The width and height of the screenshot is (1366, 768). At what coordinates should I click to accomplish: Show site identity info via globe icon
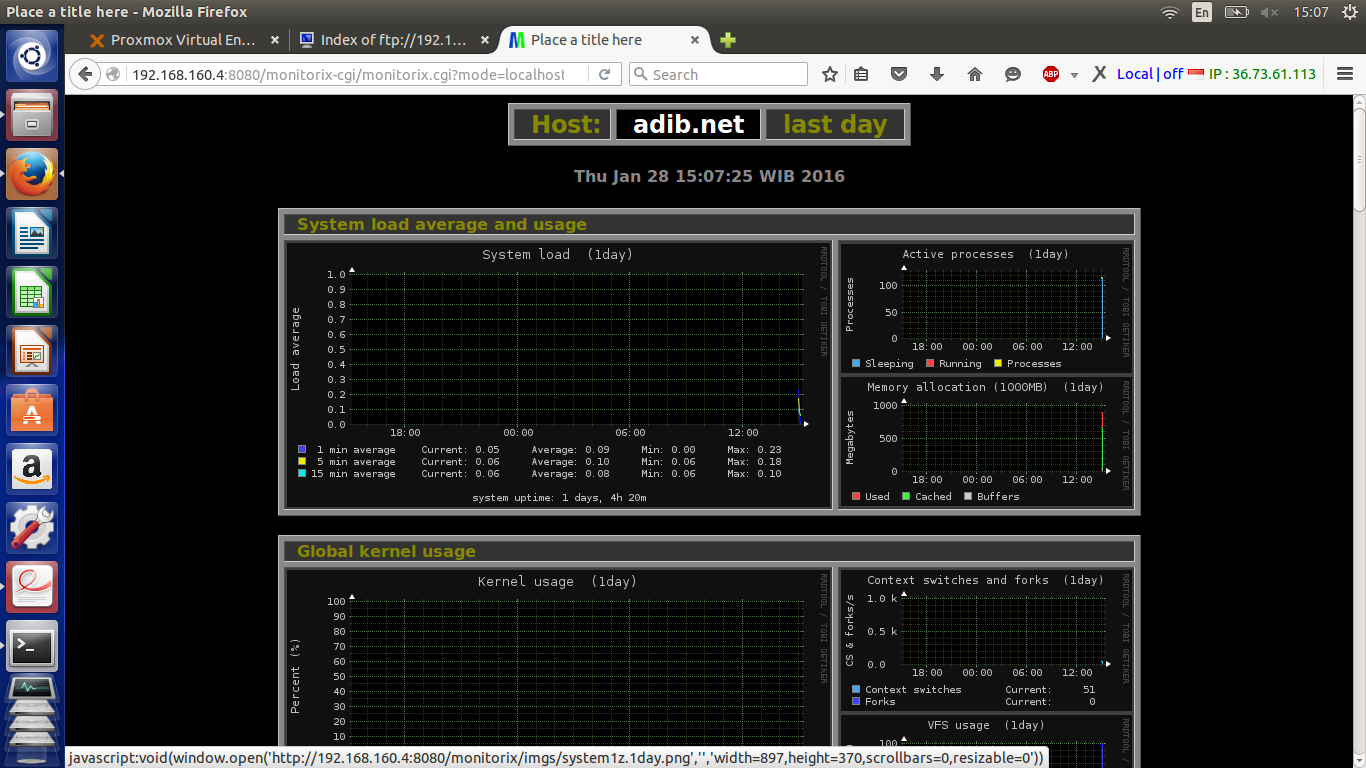[x=113, y=74]
